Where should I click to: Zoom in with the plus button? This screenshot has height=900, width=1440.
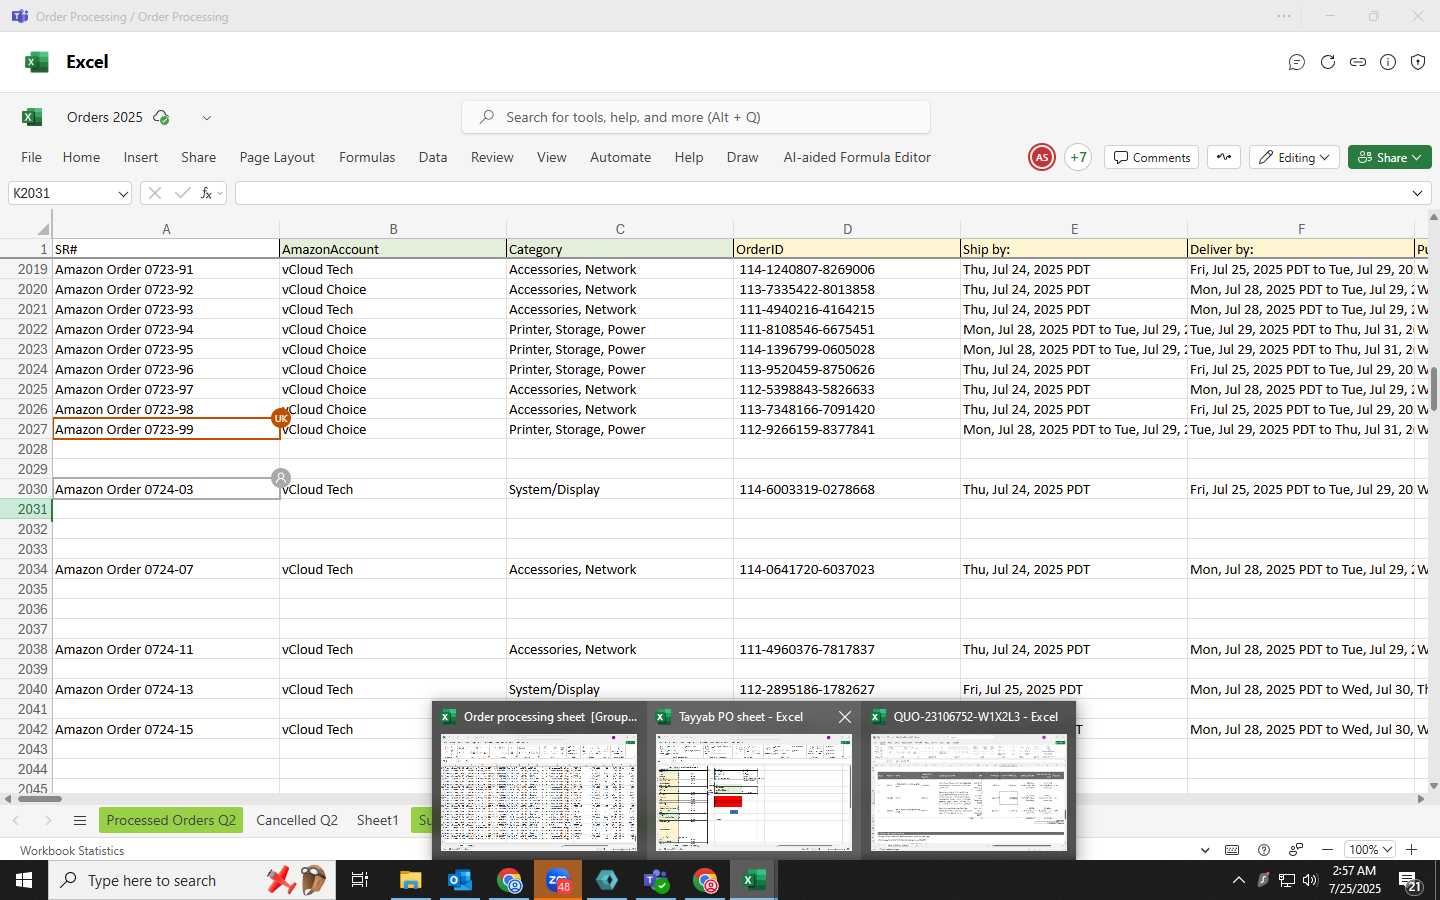(1411, 850)
